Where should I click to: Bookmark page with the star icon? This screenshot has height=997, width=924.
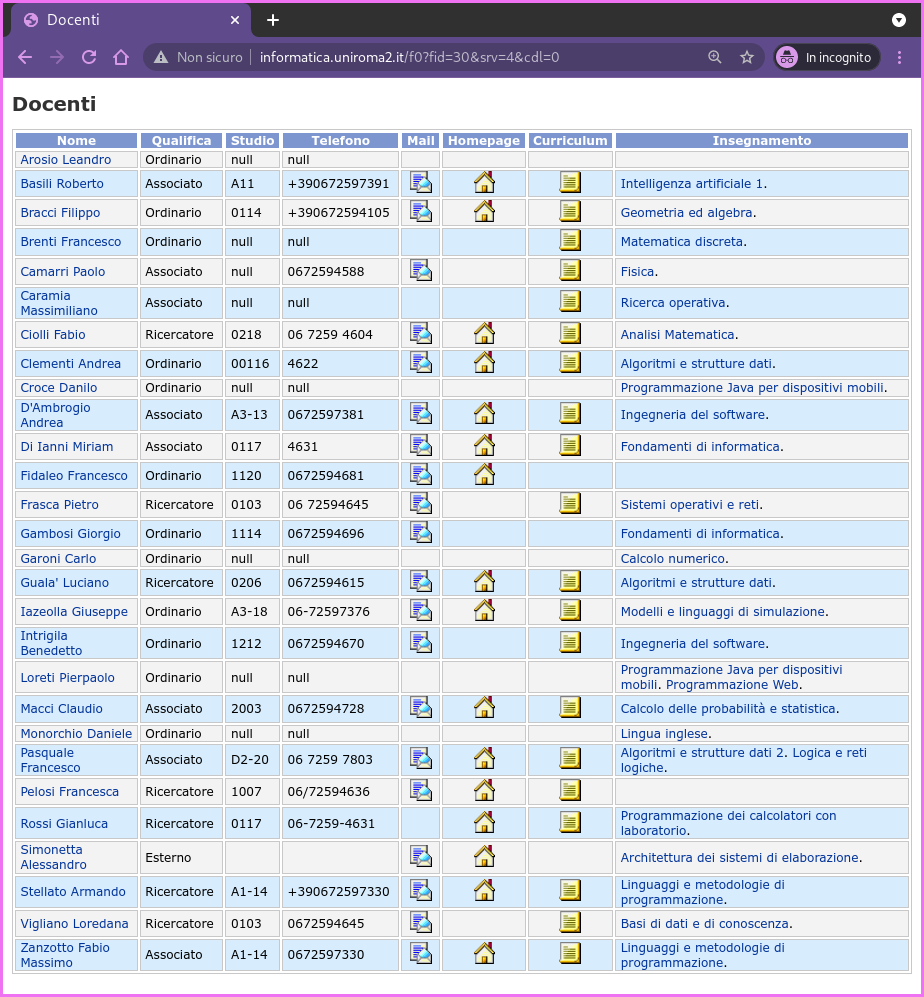747,57
